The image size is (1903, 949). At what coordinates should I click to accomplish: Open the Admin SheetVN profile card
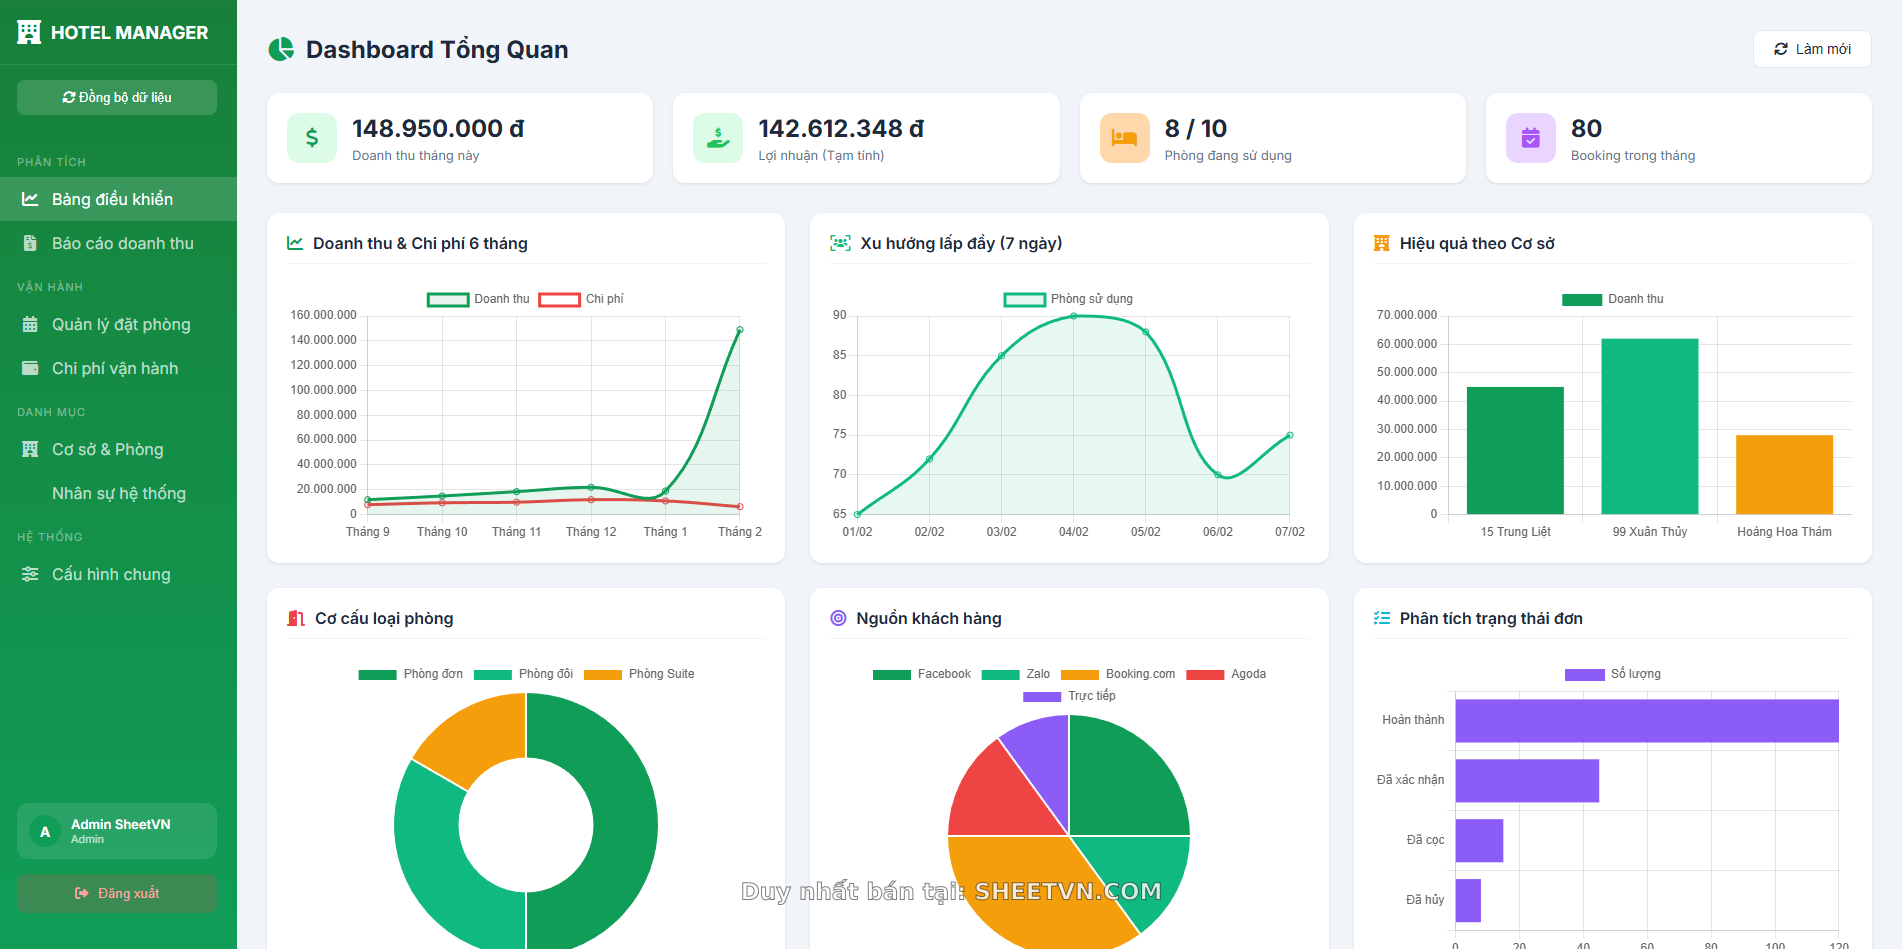pos(116,830)
